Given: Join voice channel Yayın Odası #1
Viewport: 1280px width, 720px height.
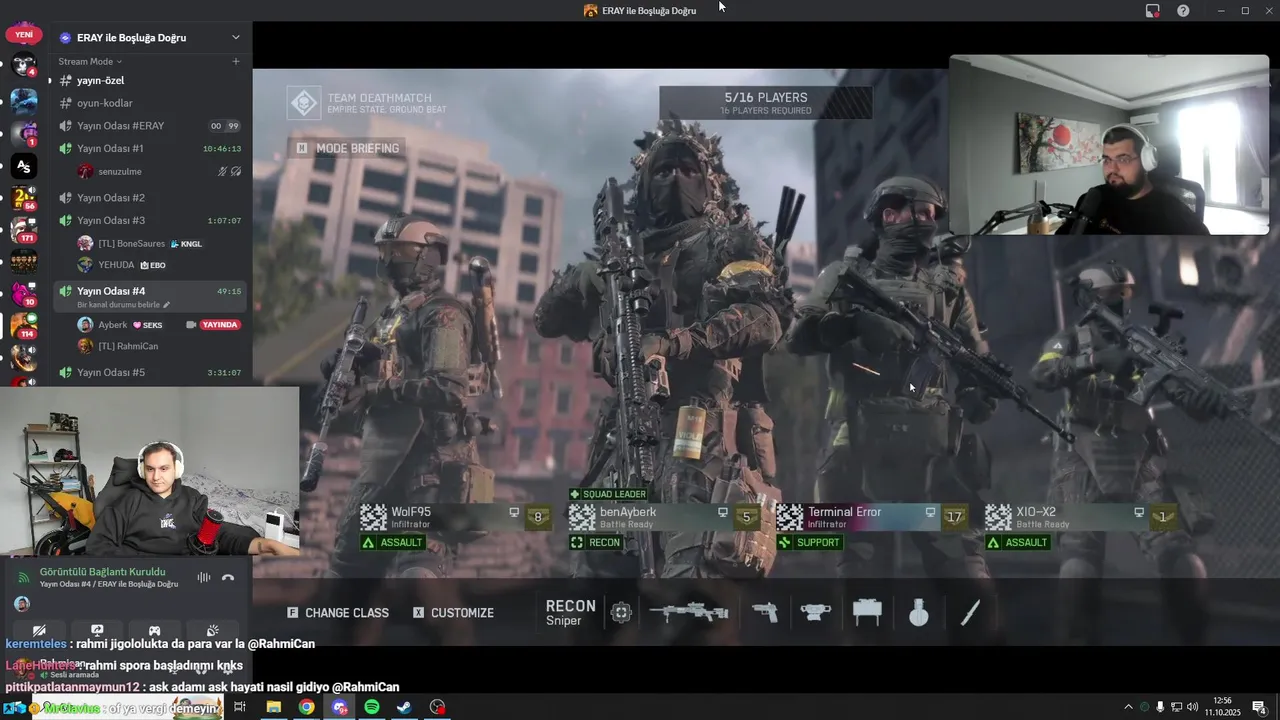Looking at the screenshot, I should pyautogui.click(x=150, y=148).
